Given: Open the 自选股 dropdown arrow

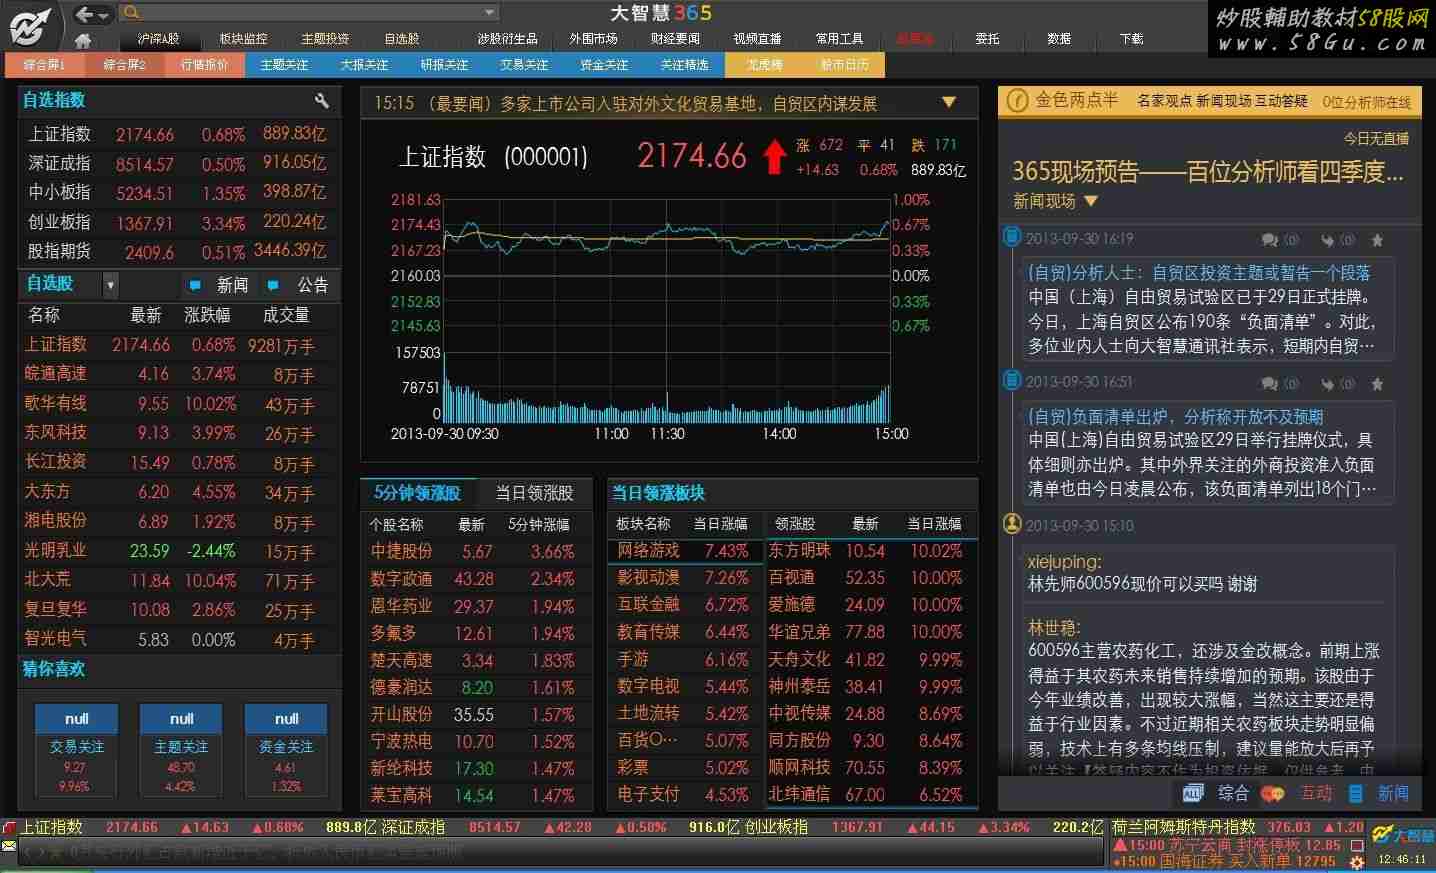Looking at the screenshot, I should pos(110,285).
